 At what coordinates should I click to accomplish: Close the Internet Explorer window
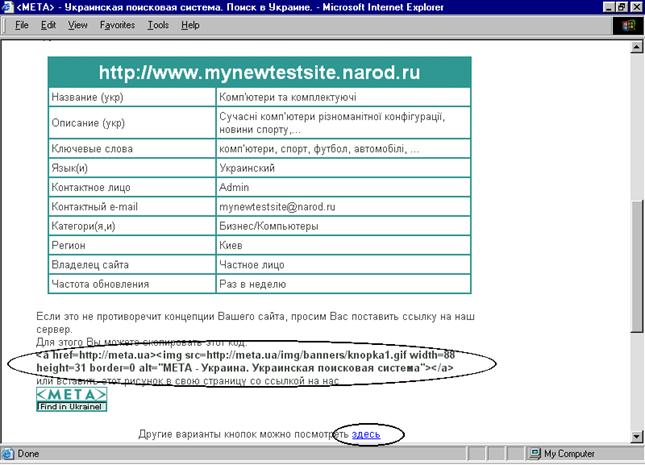click(636, 7)
